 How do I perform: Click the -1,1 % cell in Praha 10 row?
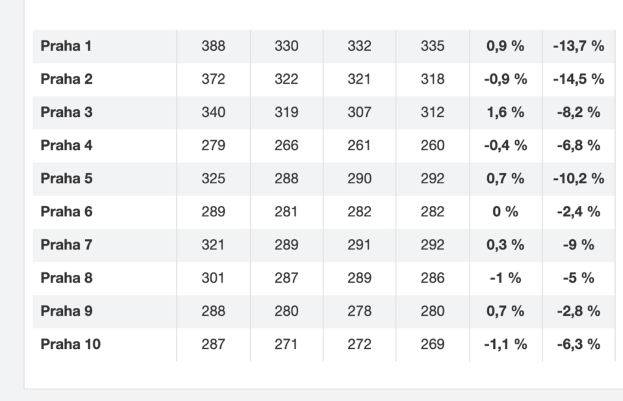[505, 344]
